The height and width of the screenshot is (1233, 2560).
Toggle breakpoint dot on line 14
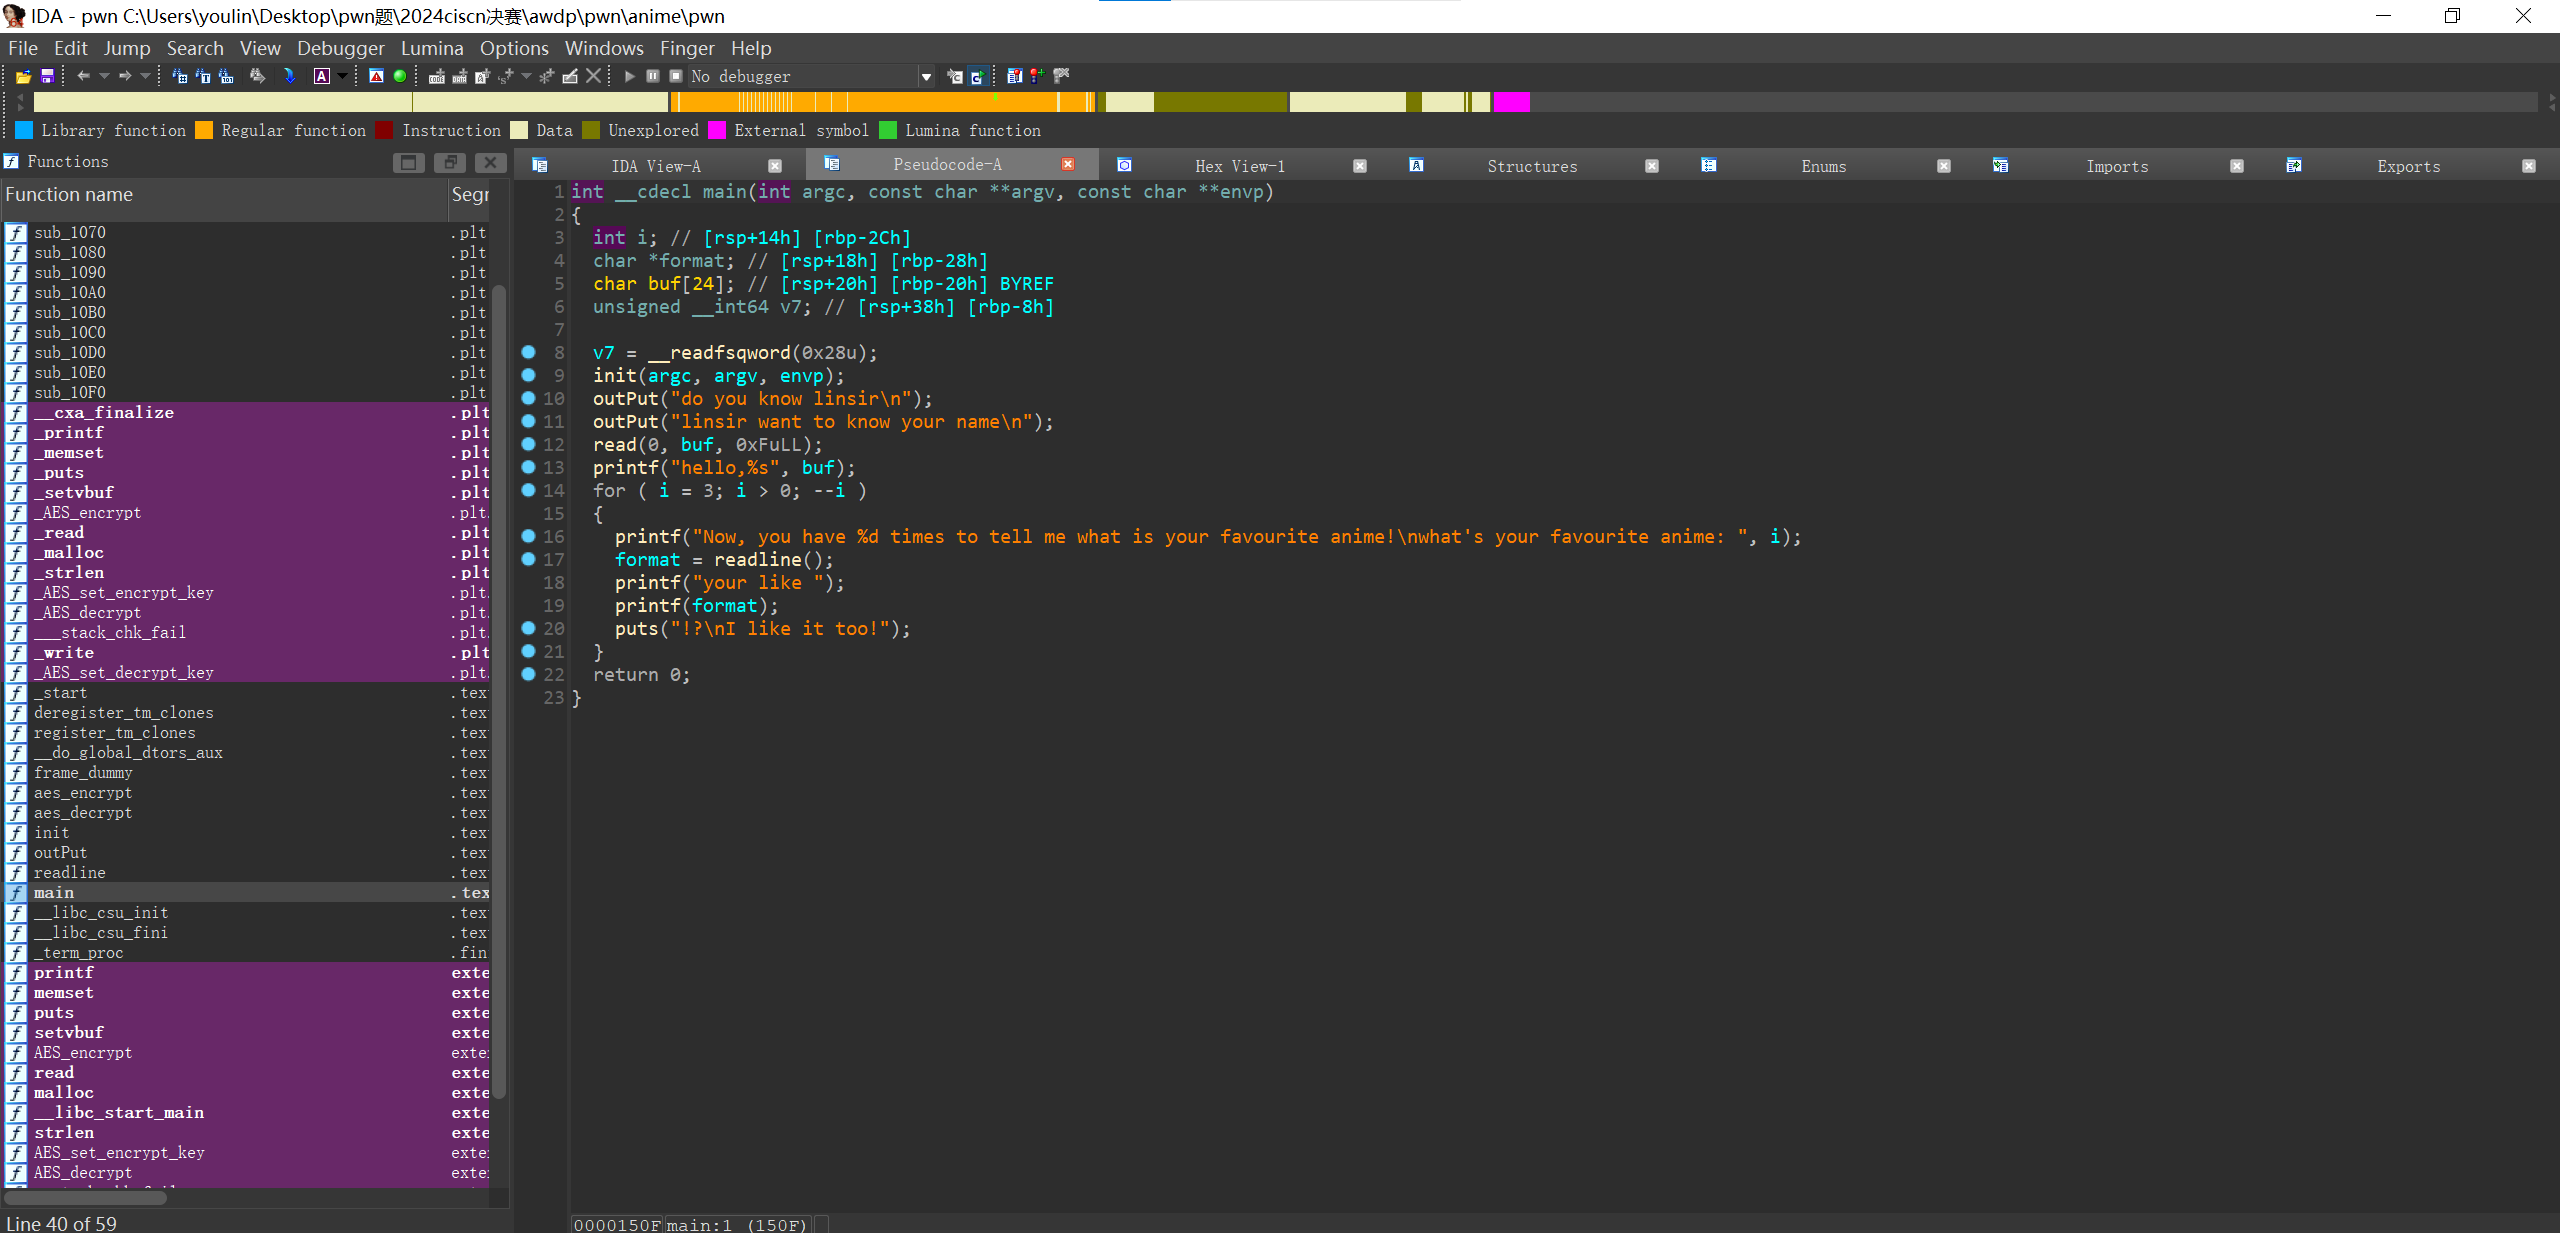click(528, 490)
